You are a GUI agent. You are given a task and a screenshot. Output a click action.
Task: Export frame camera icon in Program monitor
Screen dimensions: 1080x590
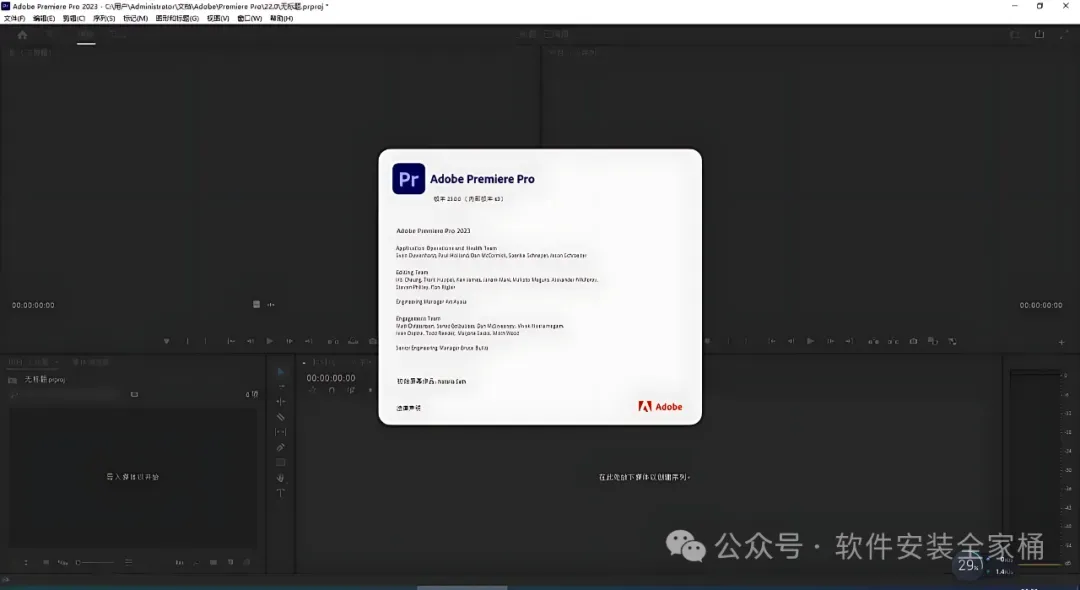[x=913, y=341]
